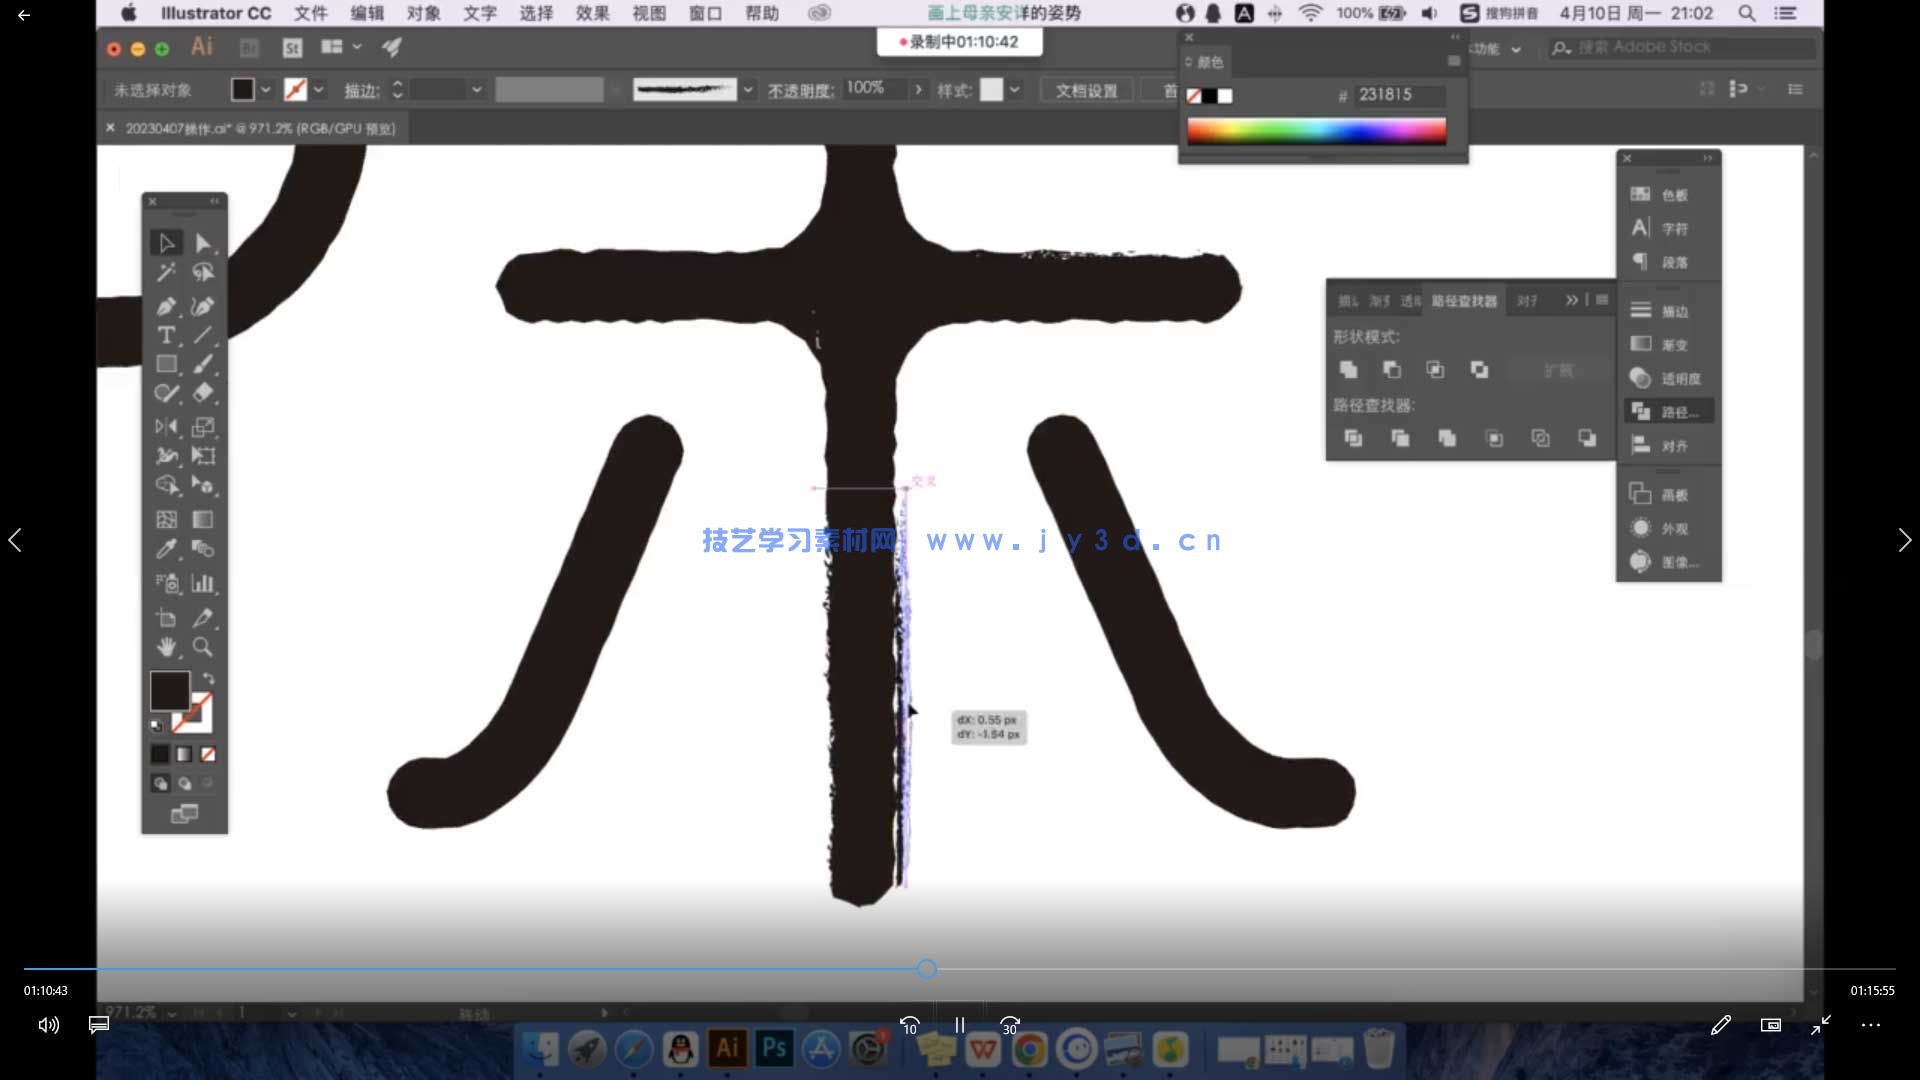This screenshot has width=1920, height=1080.
Task: Open the 不透明度 opacity dropdown
Action: tap(918, 89)
